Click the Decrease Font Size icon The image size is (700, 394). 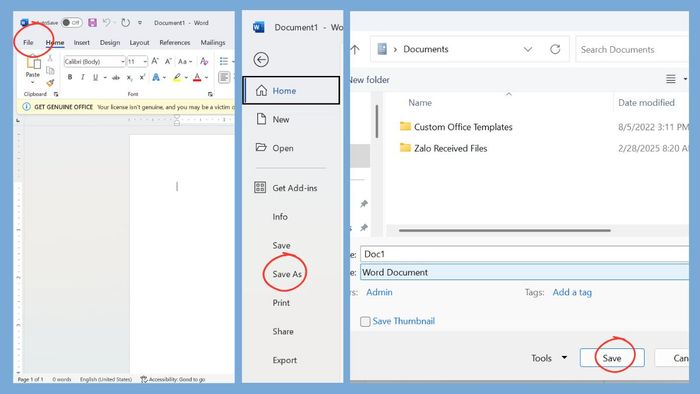pos(168,61)
